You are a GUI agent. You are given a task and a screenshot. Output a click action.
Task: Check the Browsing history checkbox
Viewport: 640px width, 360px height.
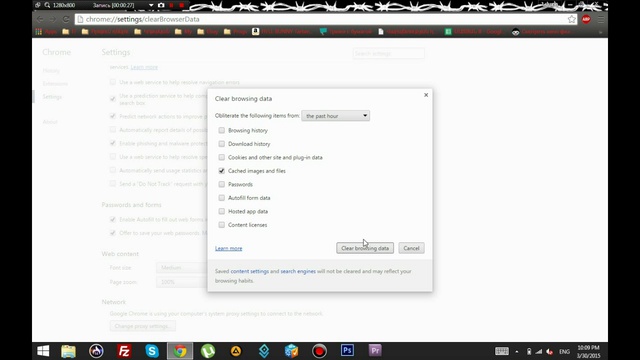pyautogui.click(x=222, y=130)
